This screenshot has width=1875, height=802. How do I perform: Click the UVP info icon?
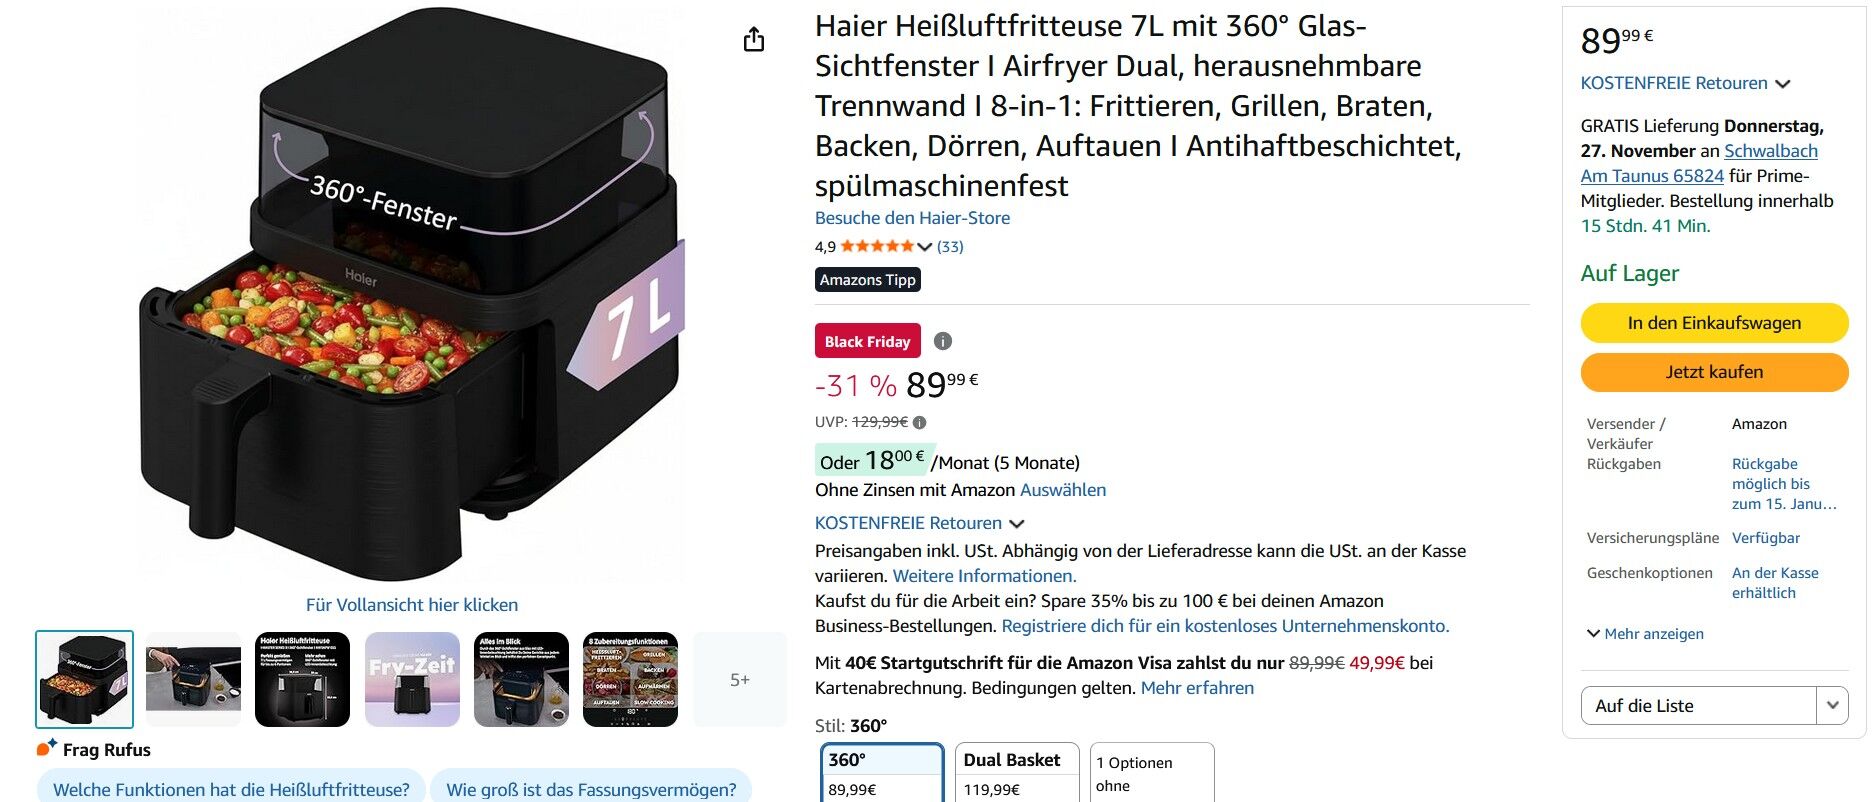(x=920, y=422)
